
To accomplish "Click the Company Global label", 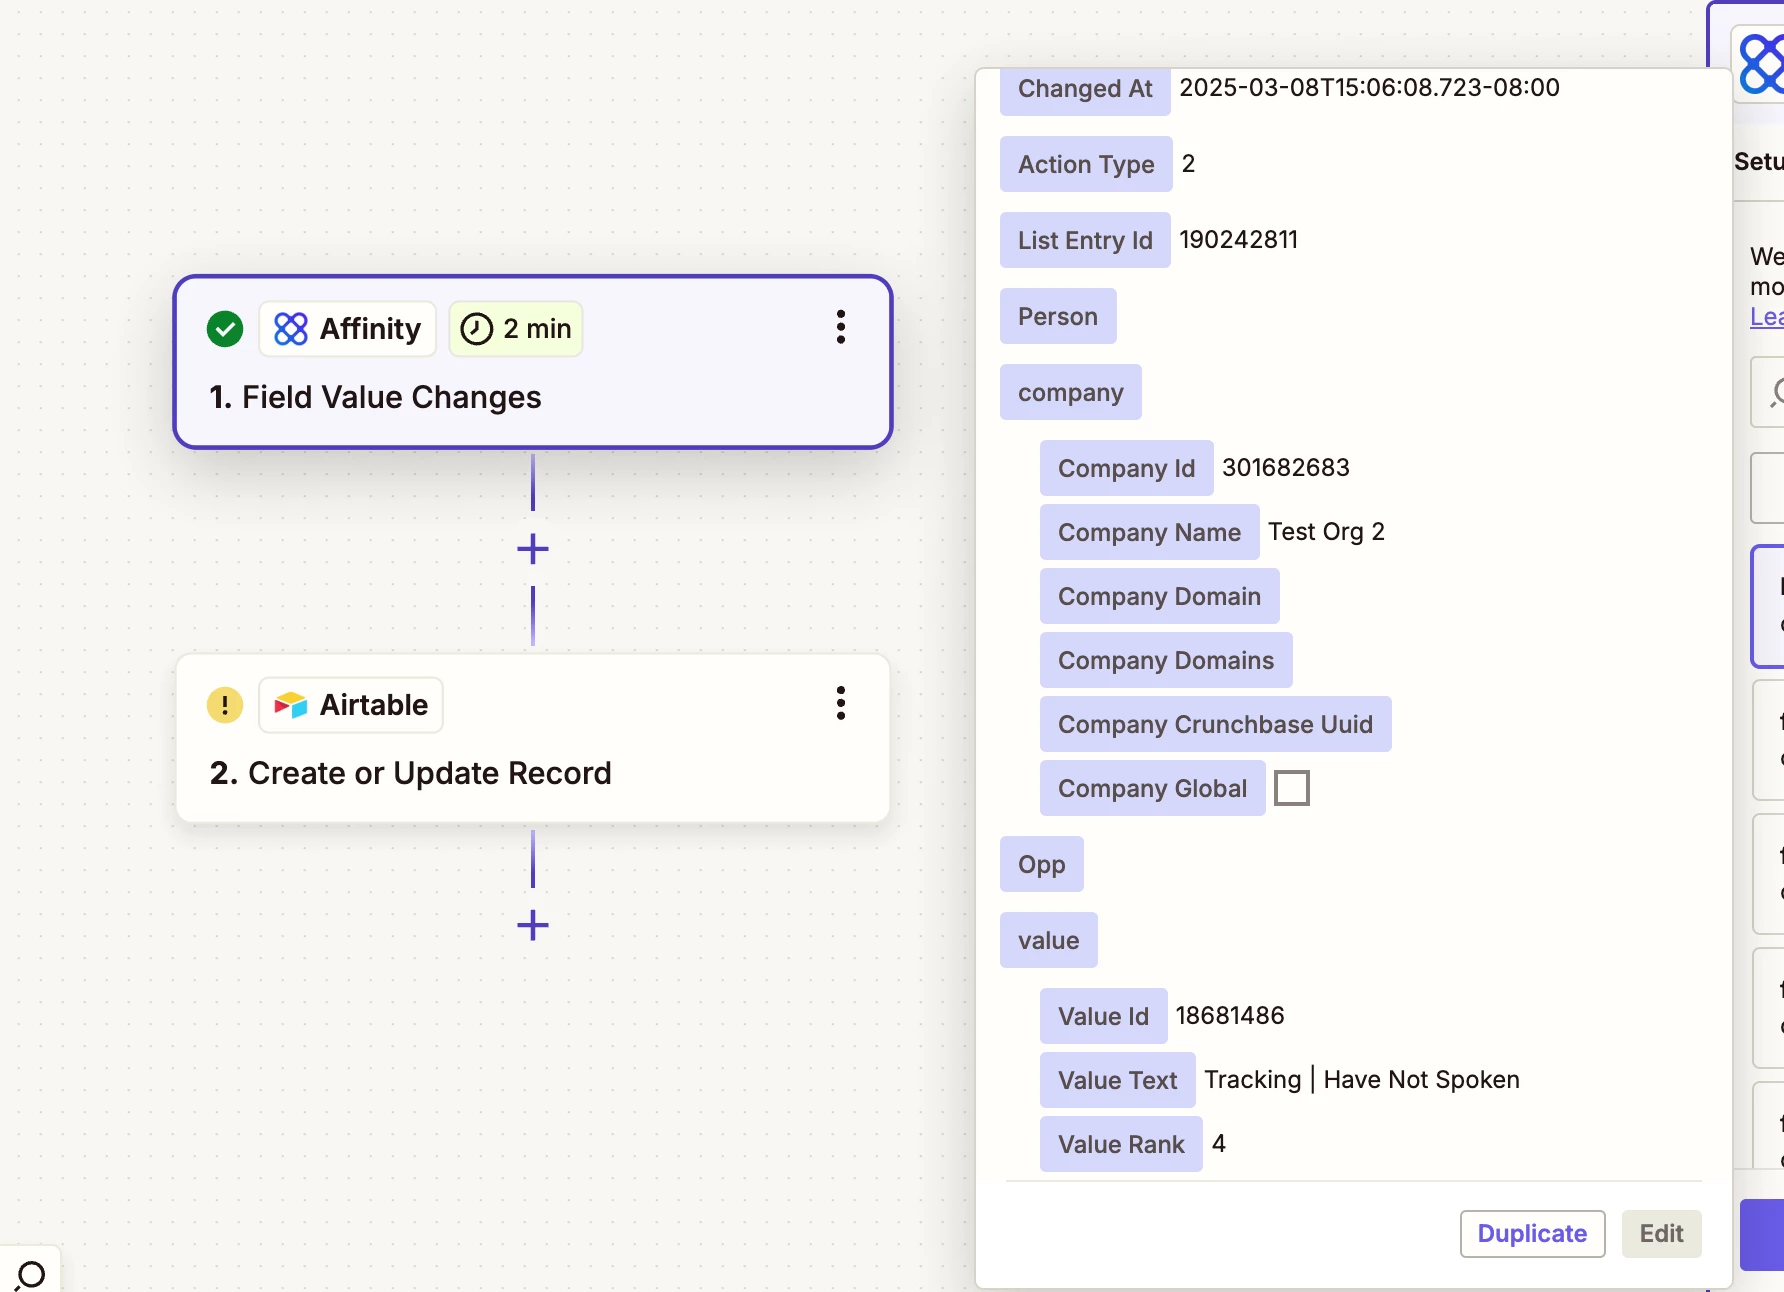I will (1153, 788).
